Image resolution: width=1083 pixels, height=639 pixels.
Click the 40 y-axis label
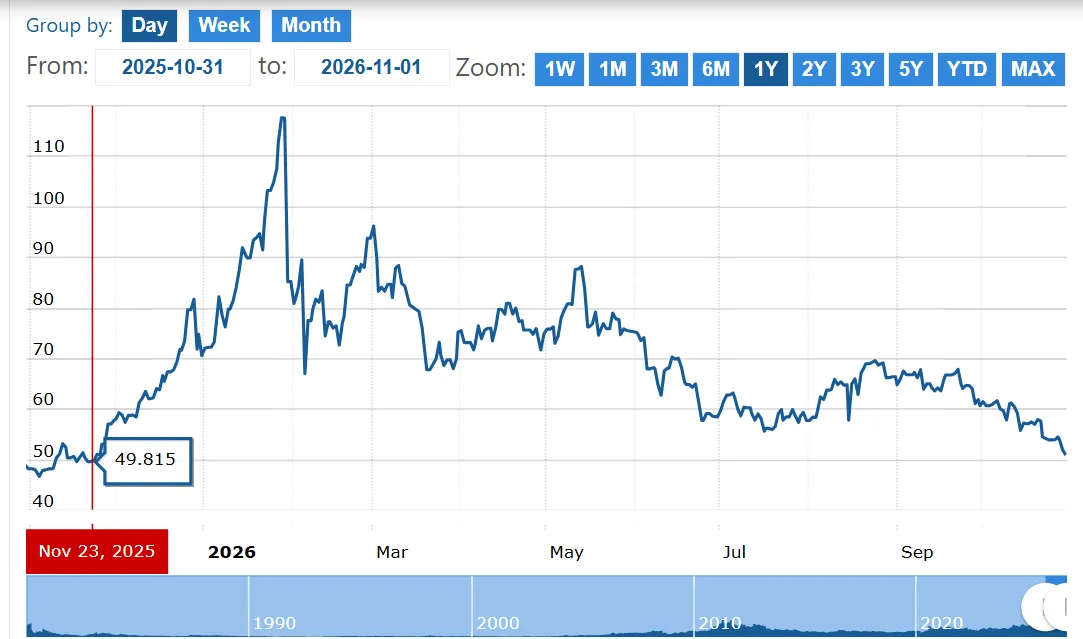pyautogui.click(x=43, y=502)
